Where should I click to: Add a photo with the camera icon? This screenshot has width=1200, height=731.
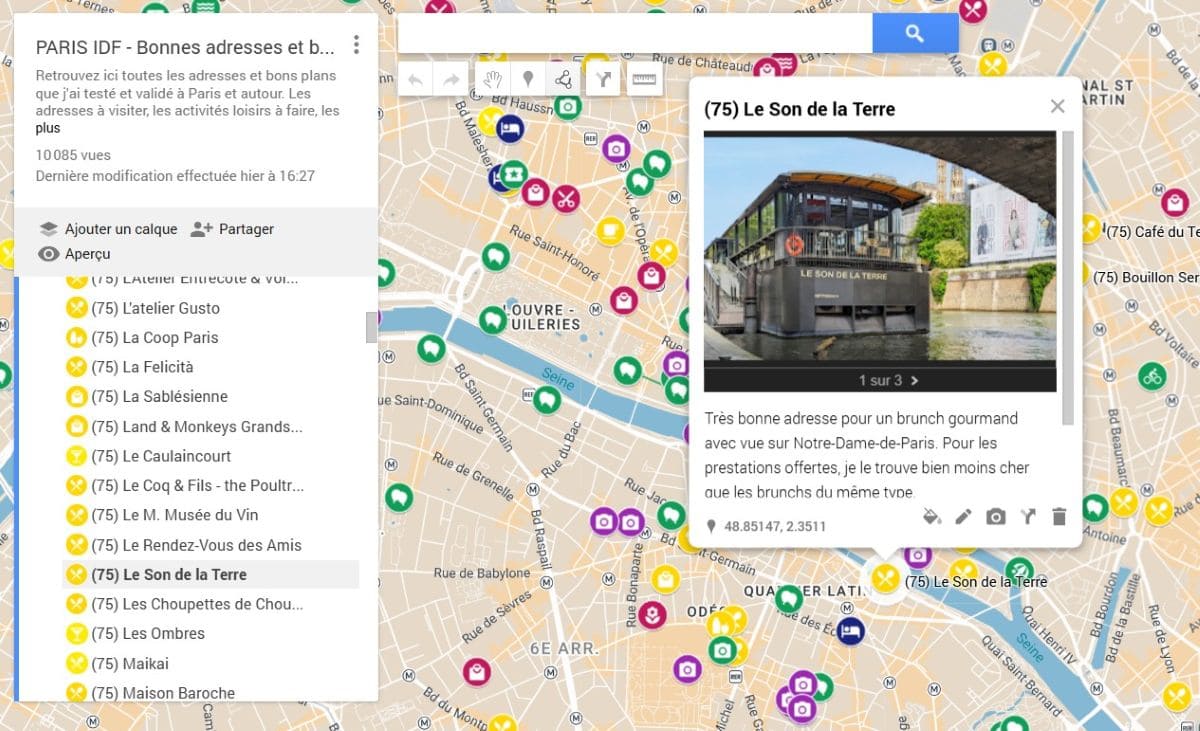995,517
